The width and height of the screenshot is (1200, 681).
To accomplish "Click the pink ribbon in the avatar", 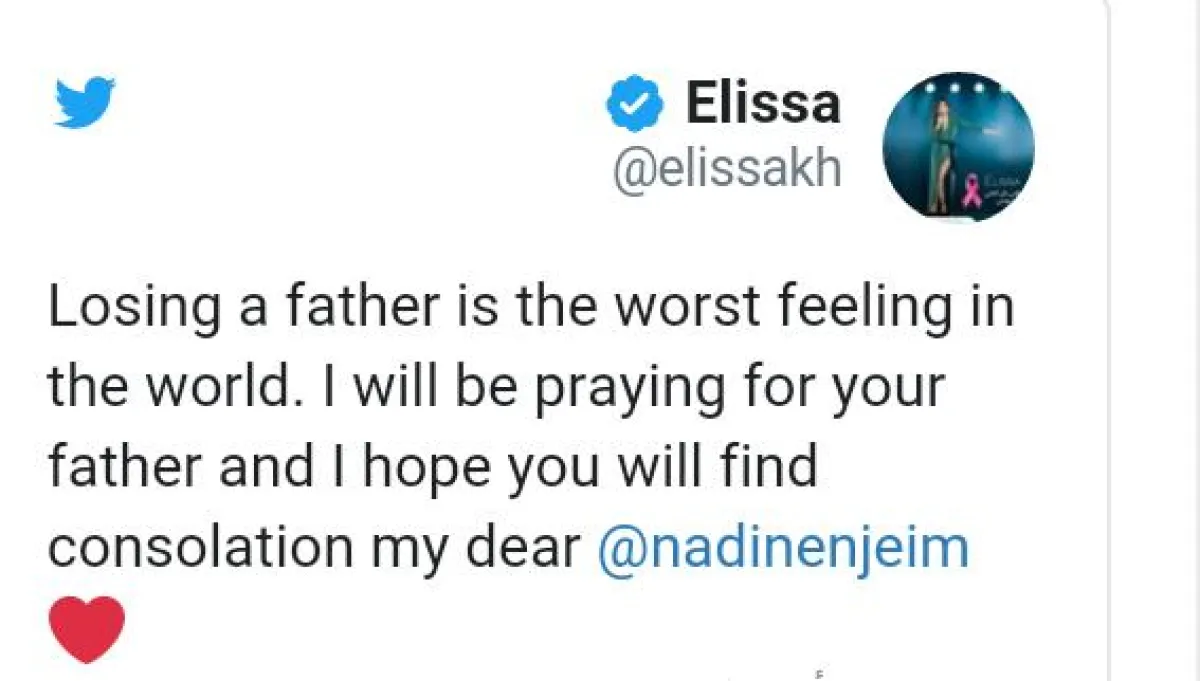I will 970,189.
